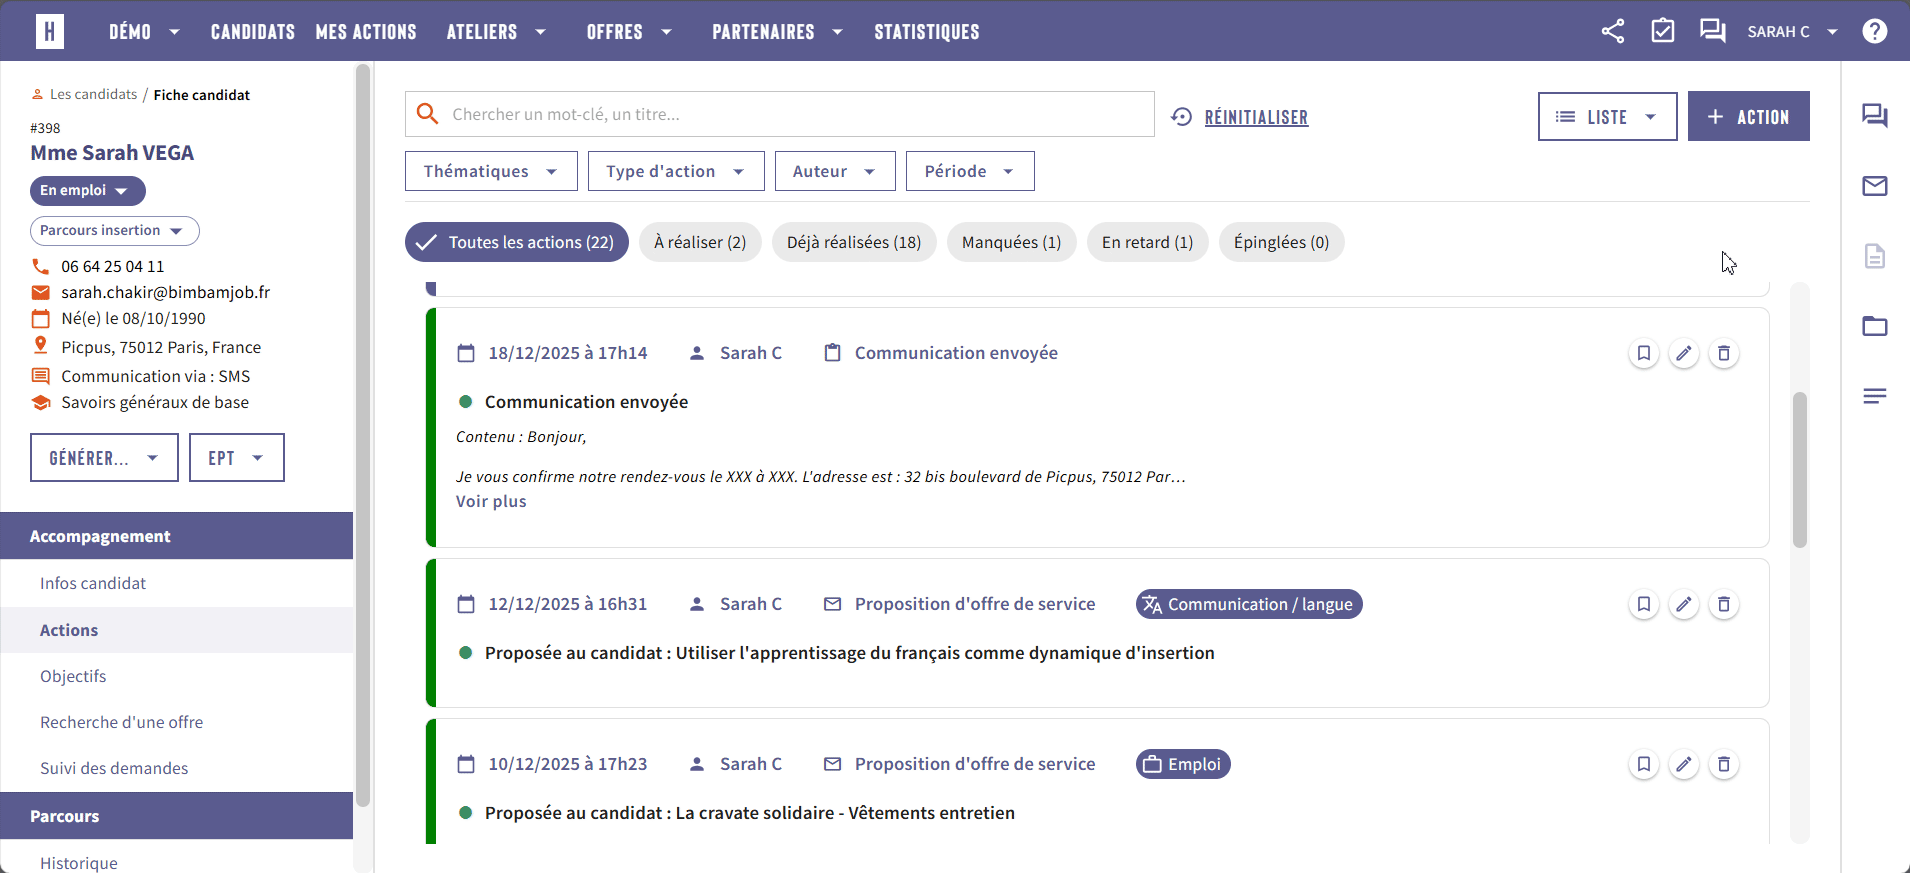1910x873 pixels.
Task: Edit the 12/12/2025 action card
Action: 1684,604
